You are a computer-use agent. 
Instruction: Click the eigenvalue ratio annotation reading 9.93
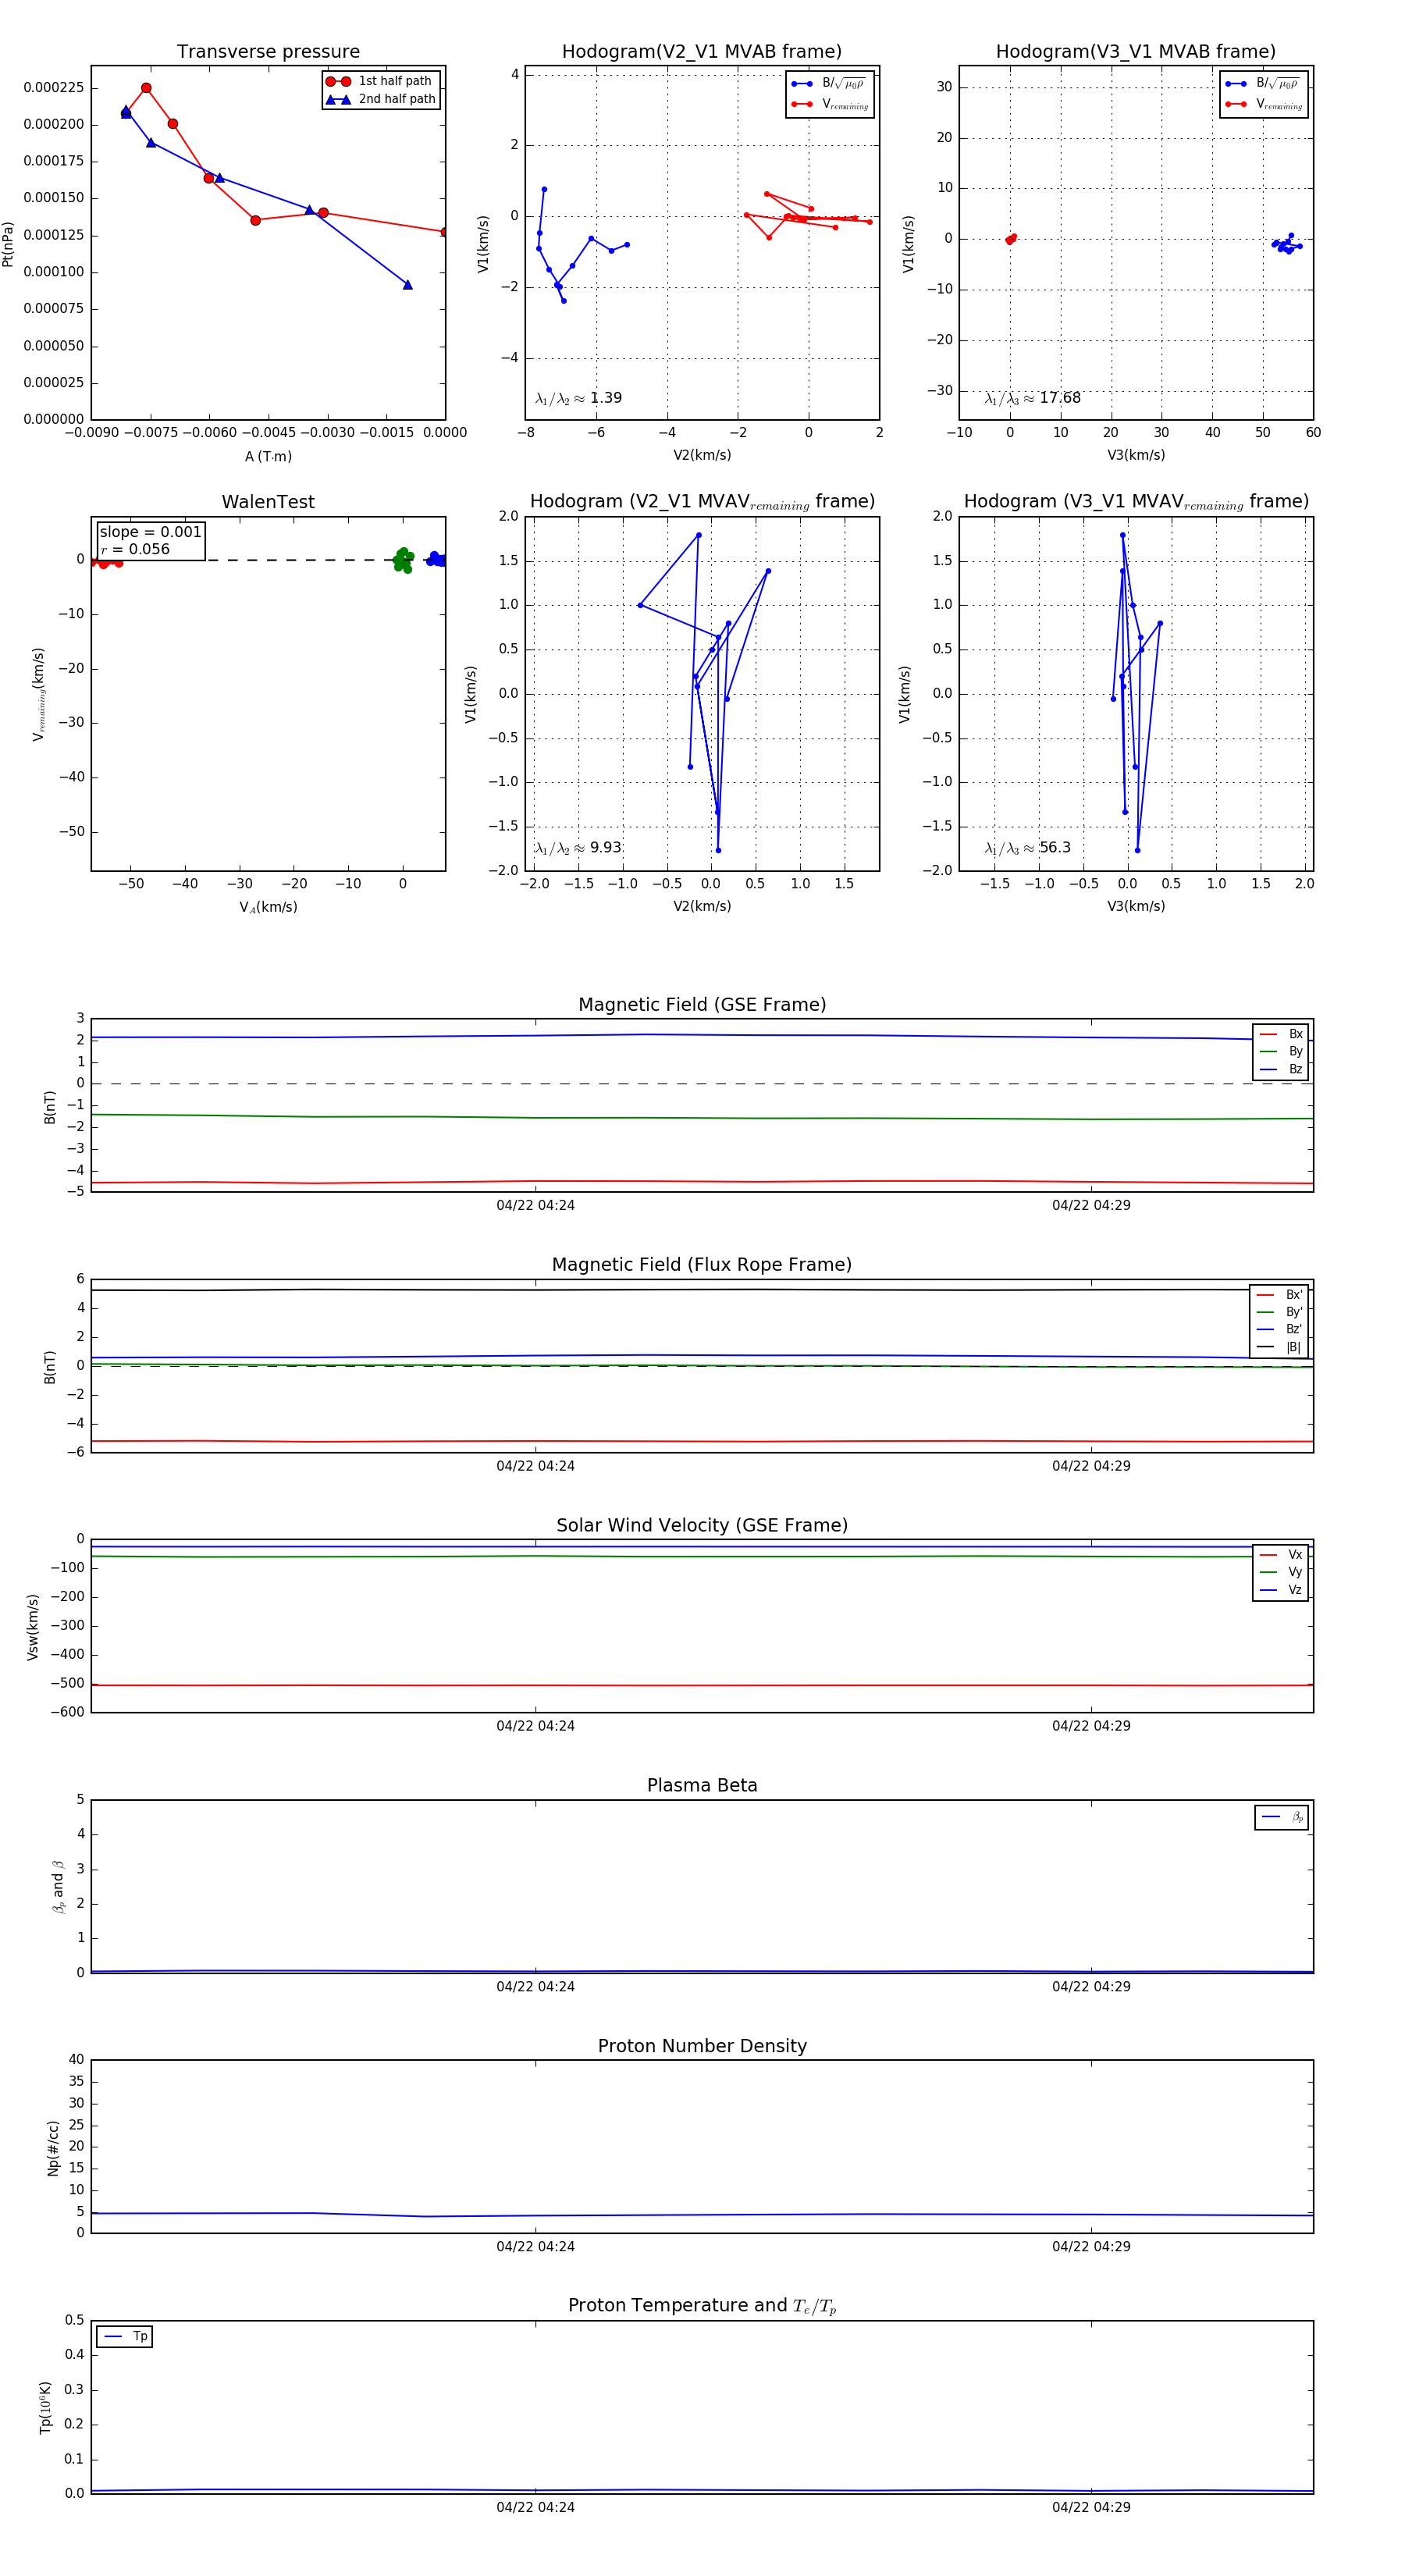578,848
